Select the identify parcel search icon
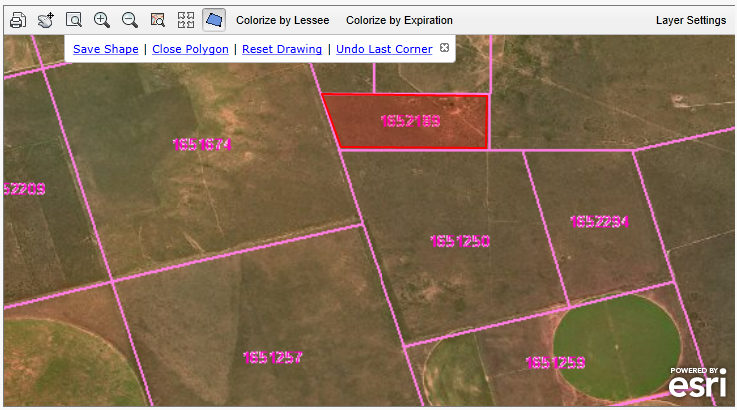This screenshot has width=737, height=410. click(x=157, y=20)
